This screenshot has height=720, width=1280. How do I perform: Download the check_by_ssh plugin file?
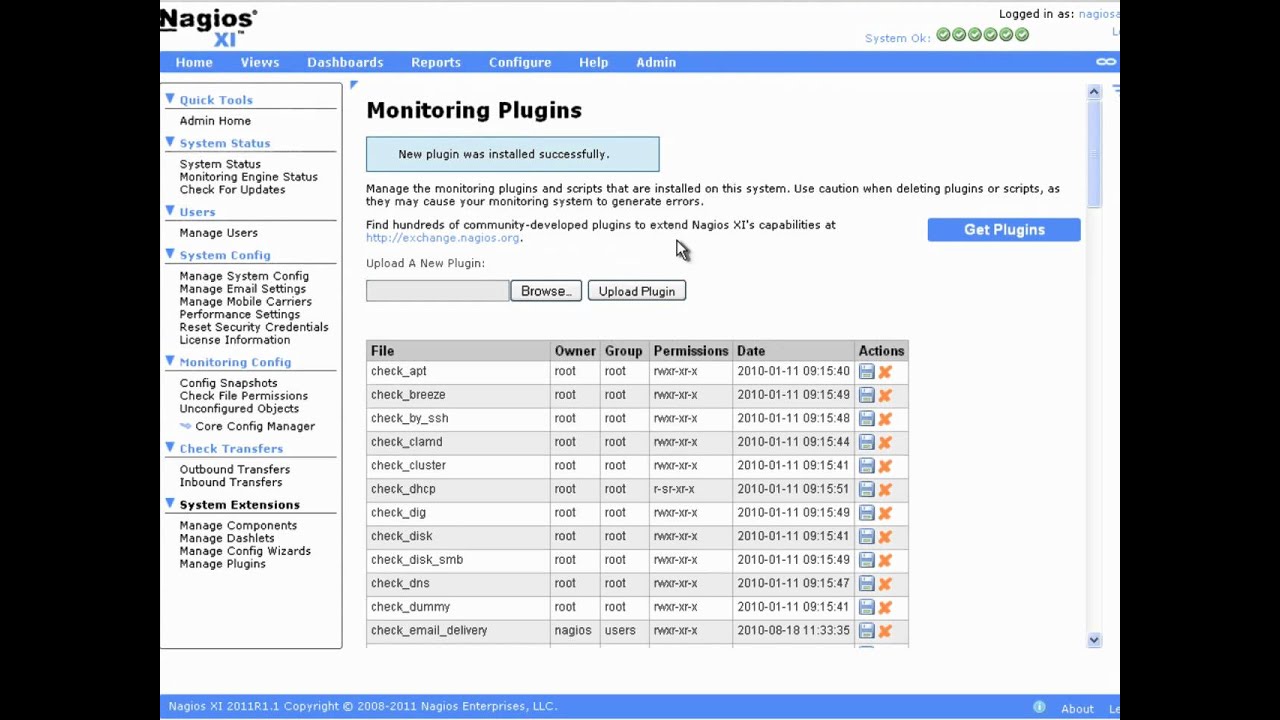click(867, 418)
